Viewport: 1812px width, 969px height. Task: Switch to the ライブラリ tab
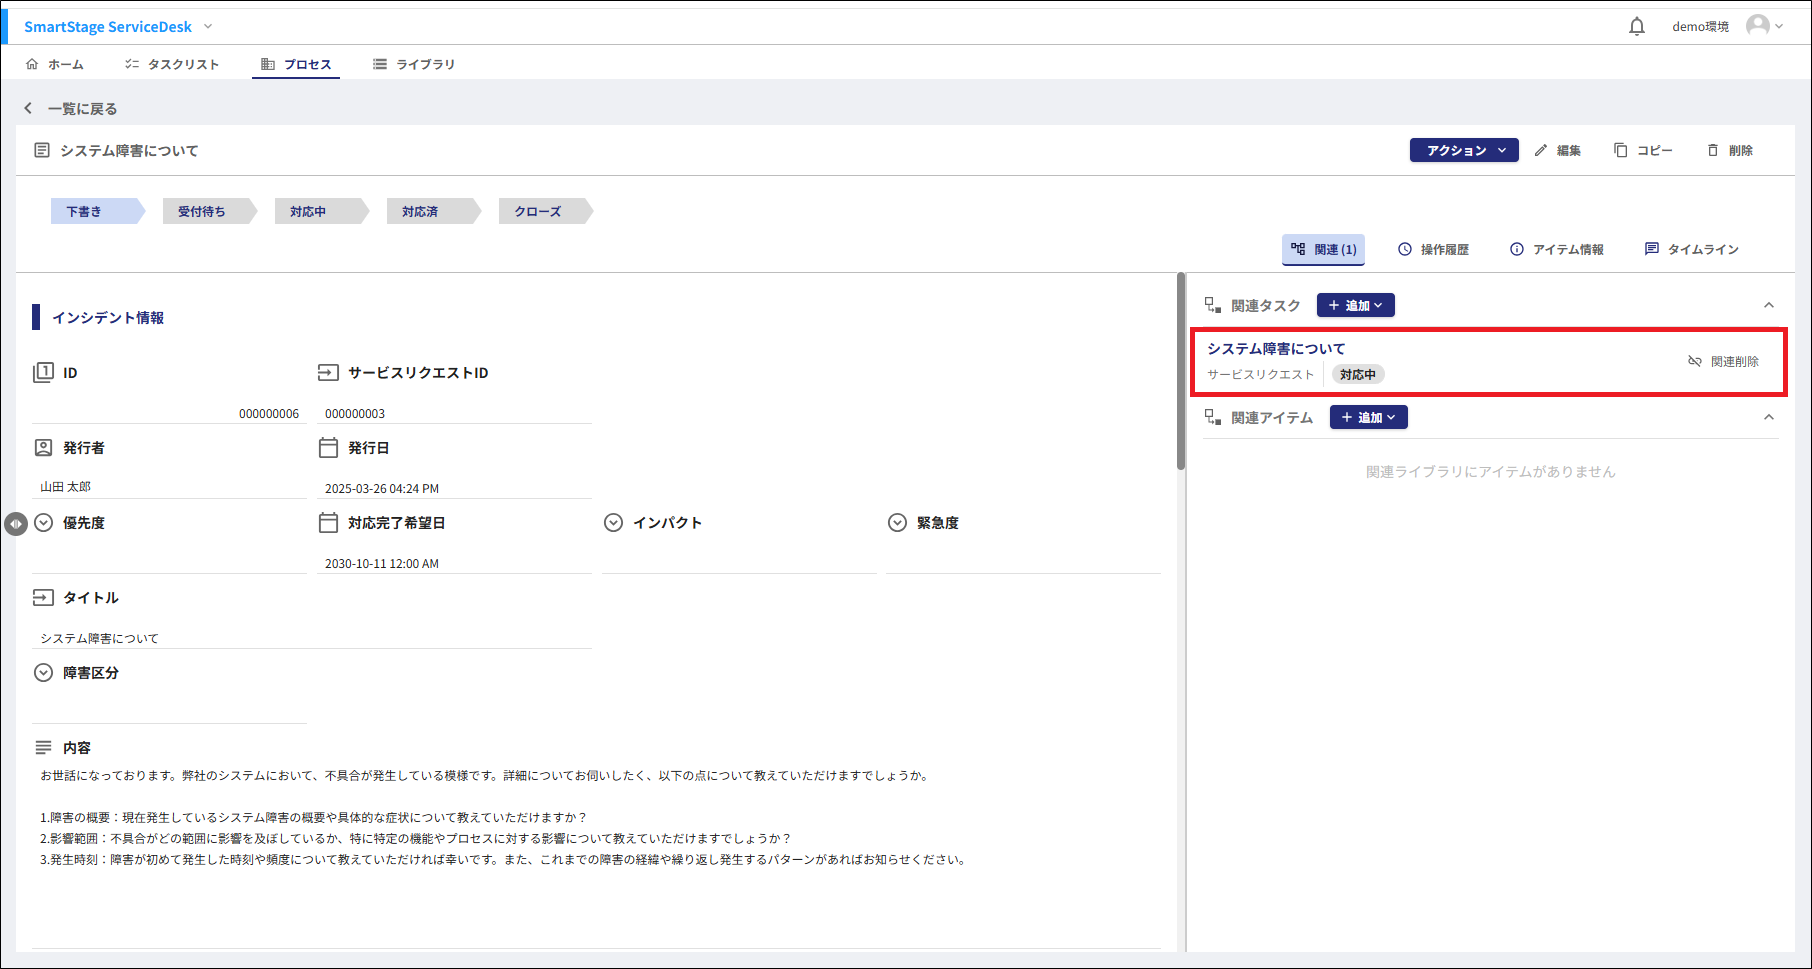(414, 64)
